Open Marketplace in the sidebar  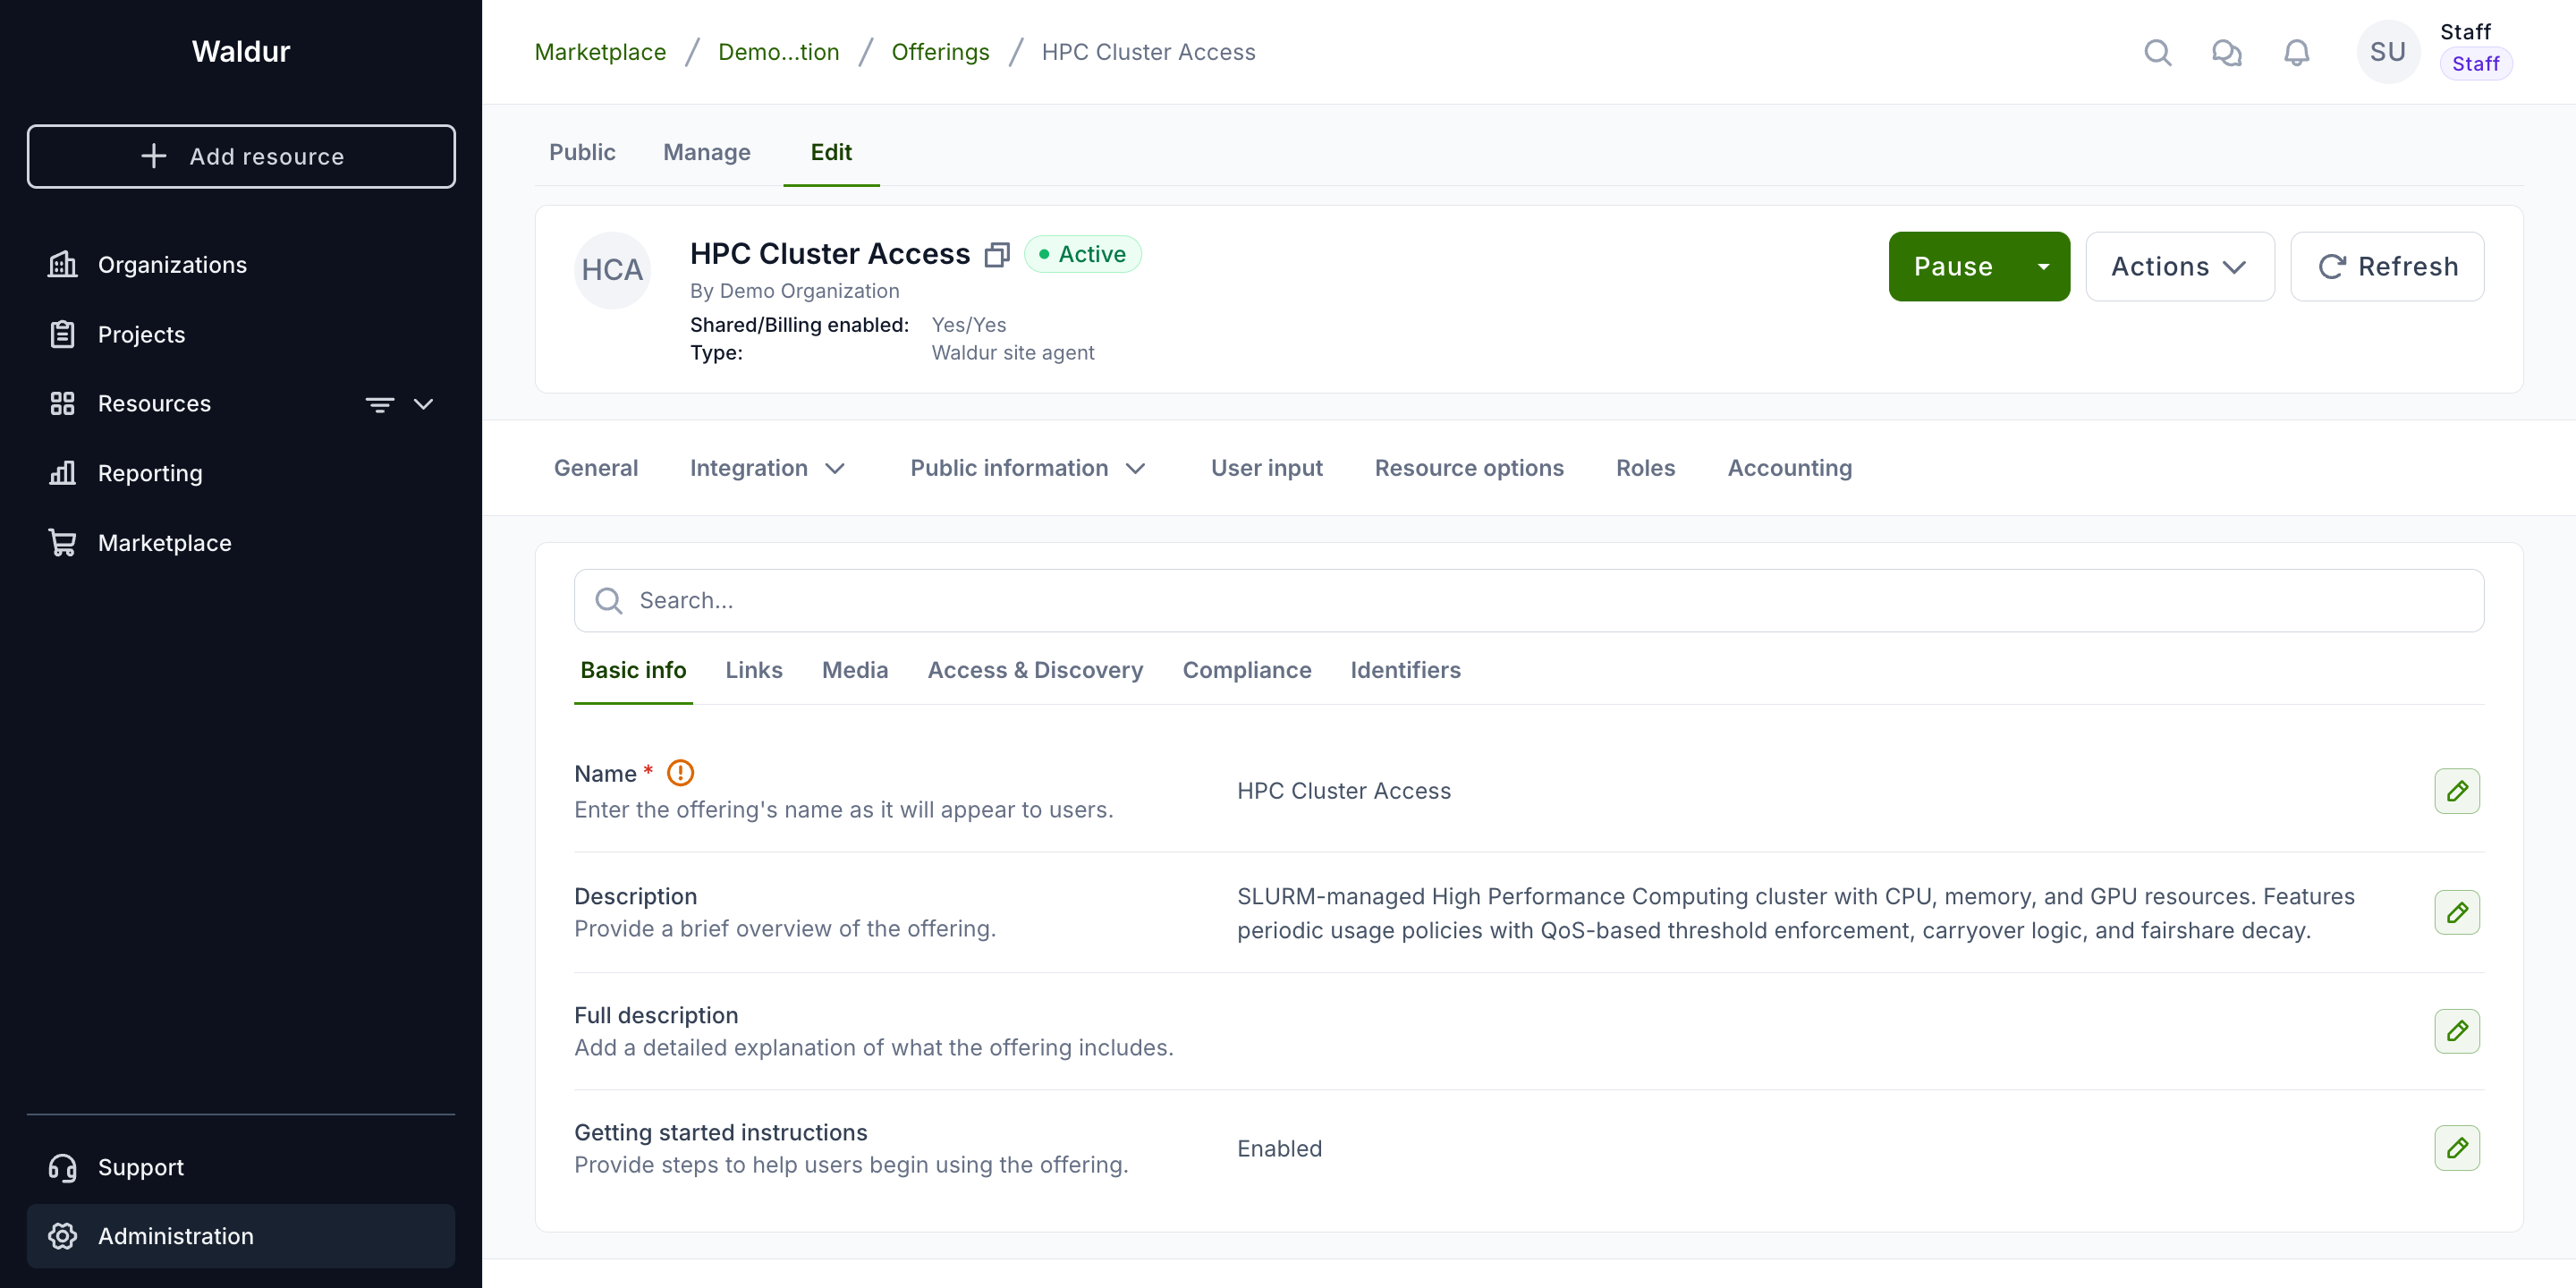click(241, 543)
